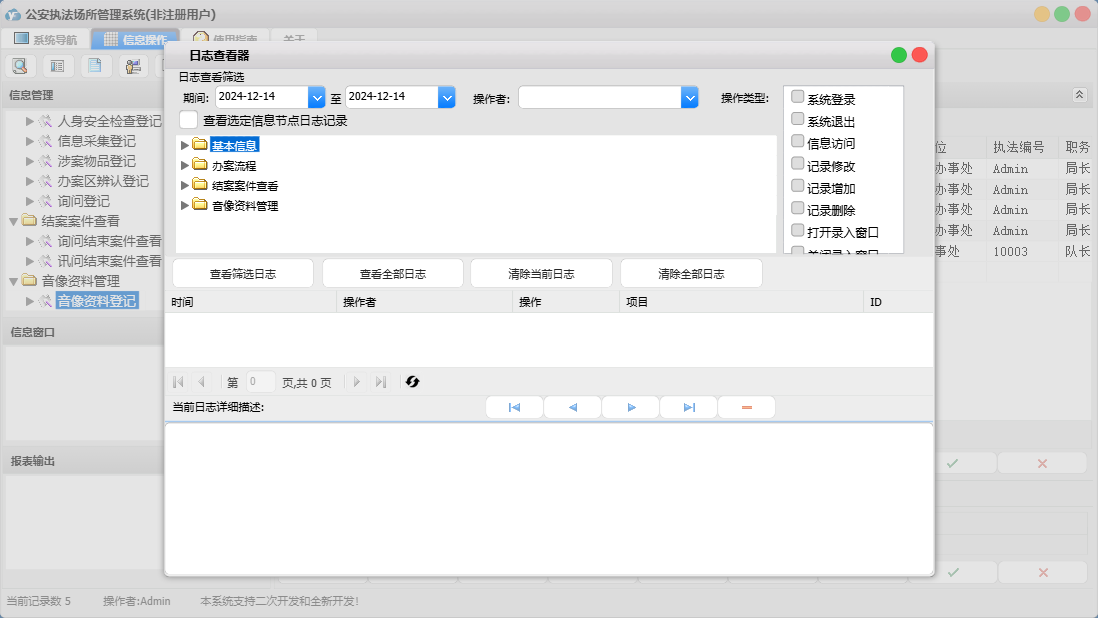Jump to last log record using the blue arrow
This screenshot has height=618, width=1098.
point(689,407)
